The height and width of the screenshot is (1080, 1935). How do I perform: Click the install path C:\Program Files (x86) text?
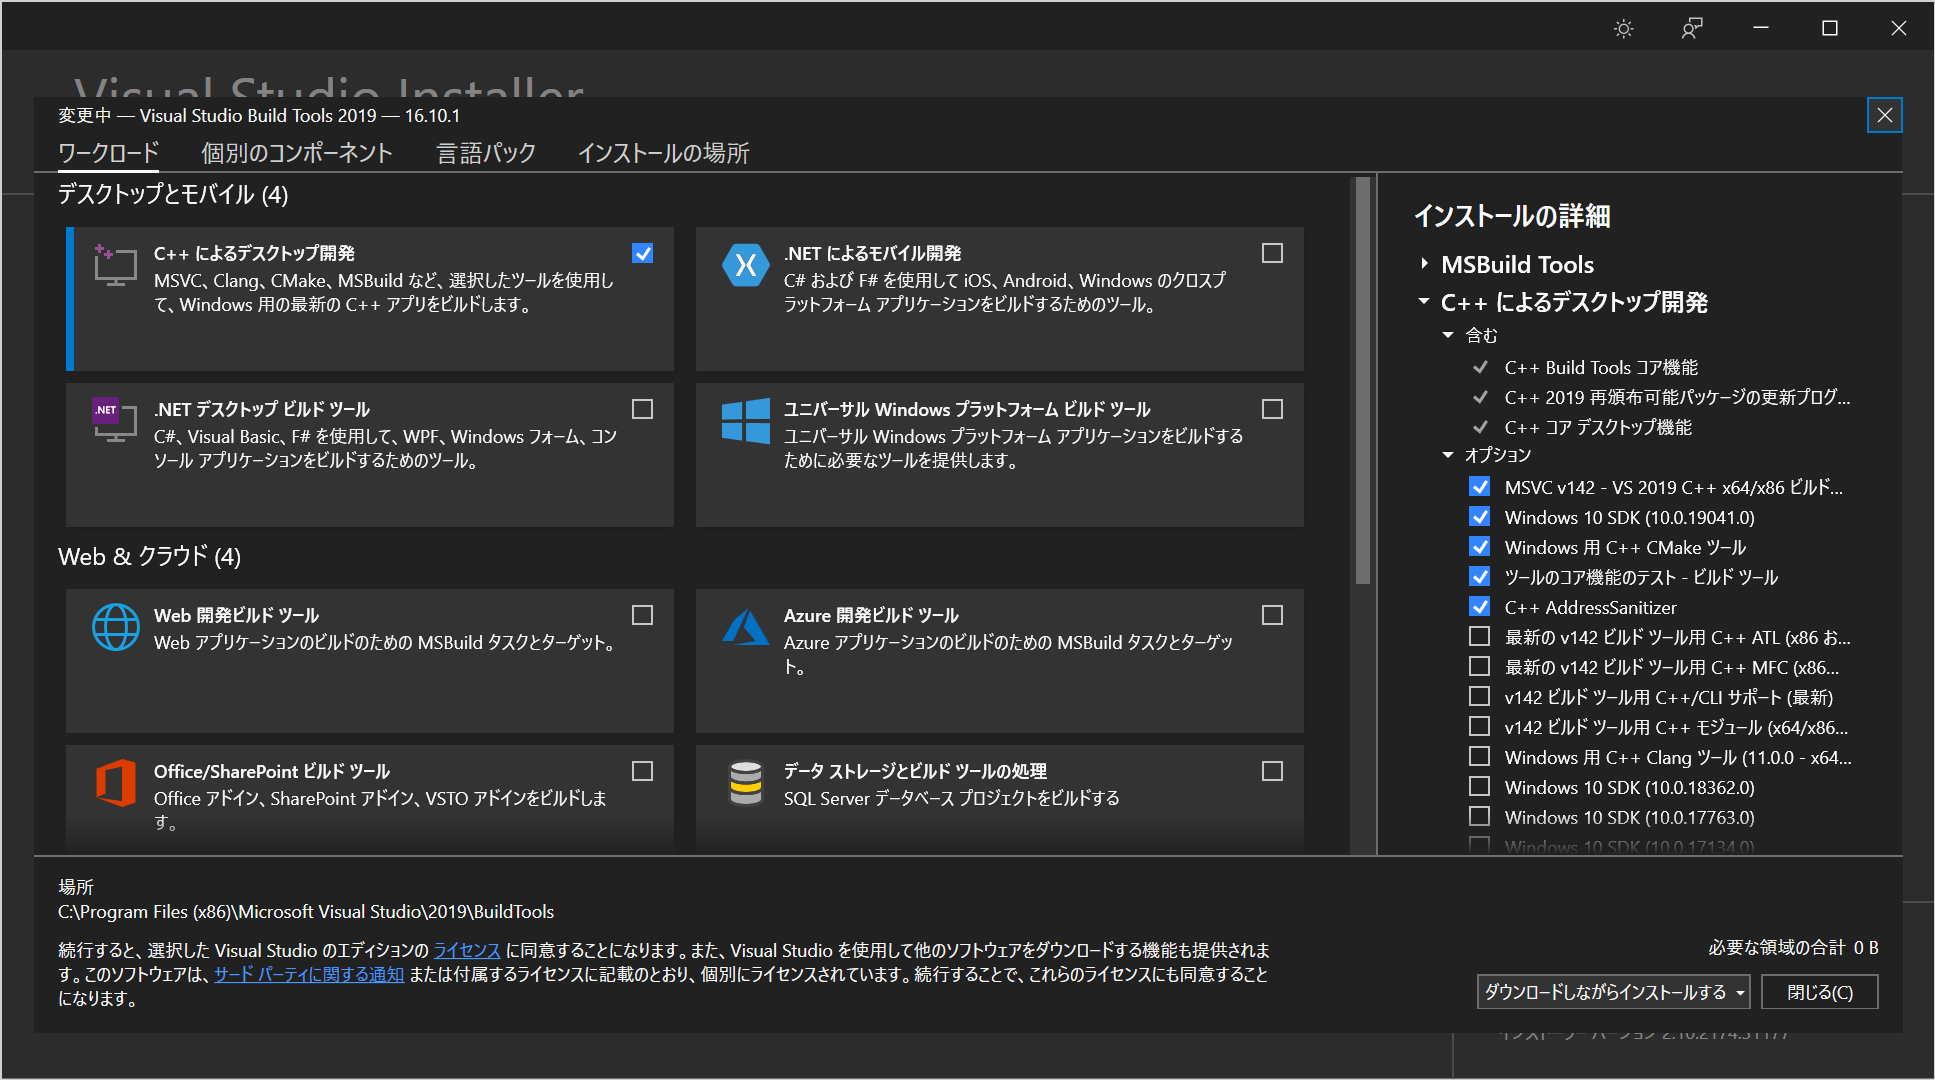click(x=306, y=911)
